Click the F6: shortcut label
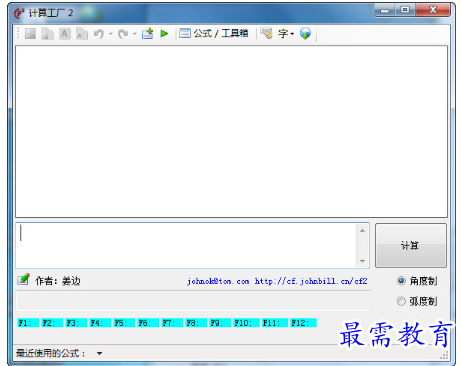 (148, 323)
